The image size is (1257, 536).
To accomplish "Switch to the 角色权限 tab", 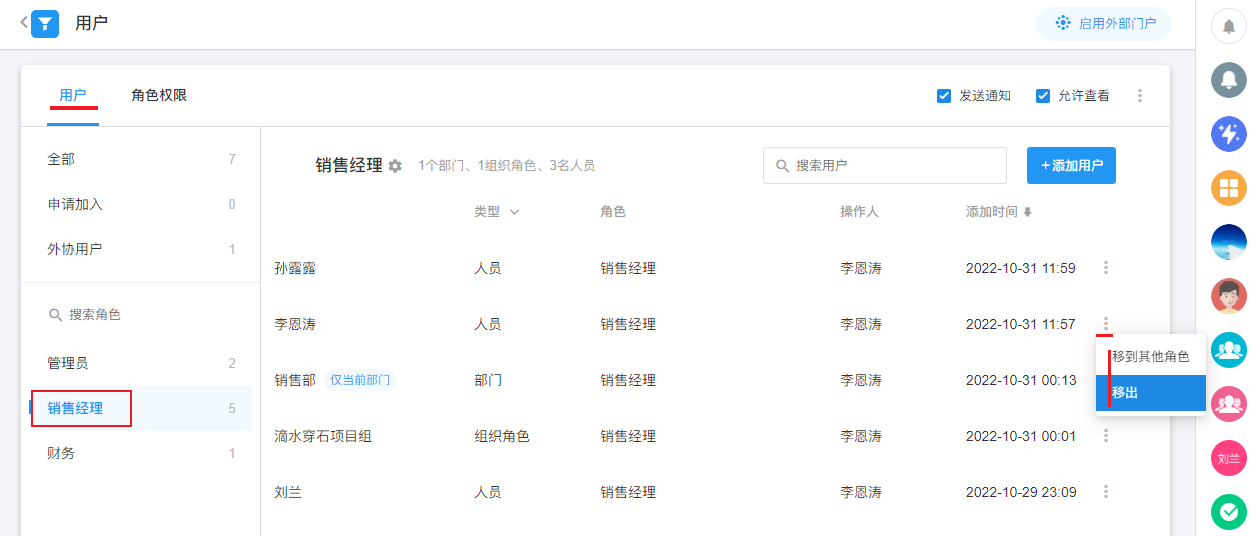I will [x=159, y=96].
